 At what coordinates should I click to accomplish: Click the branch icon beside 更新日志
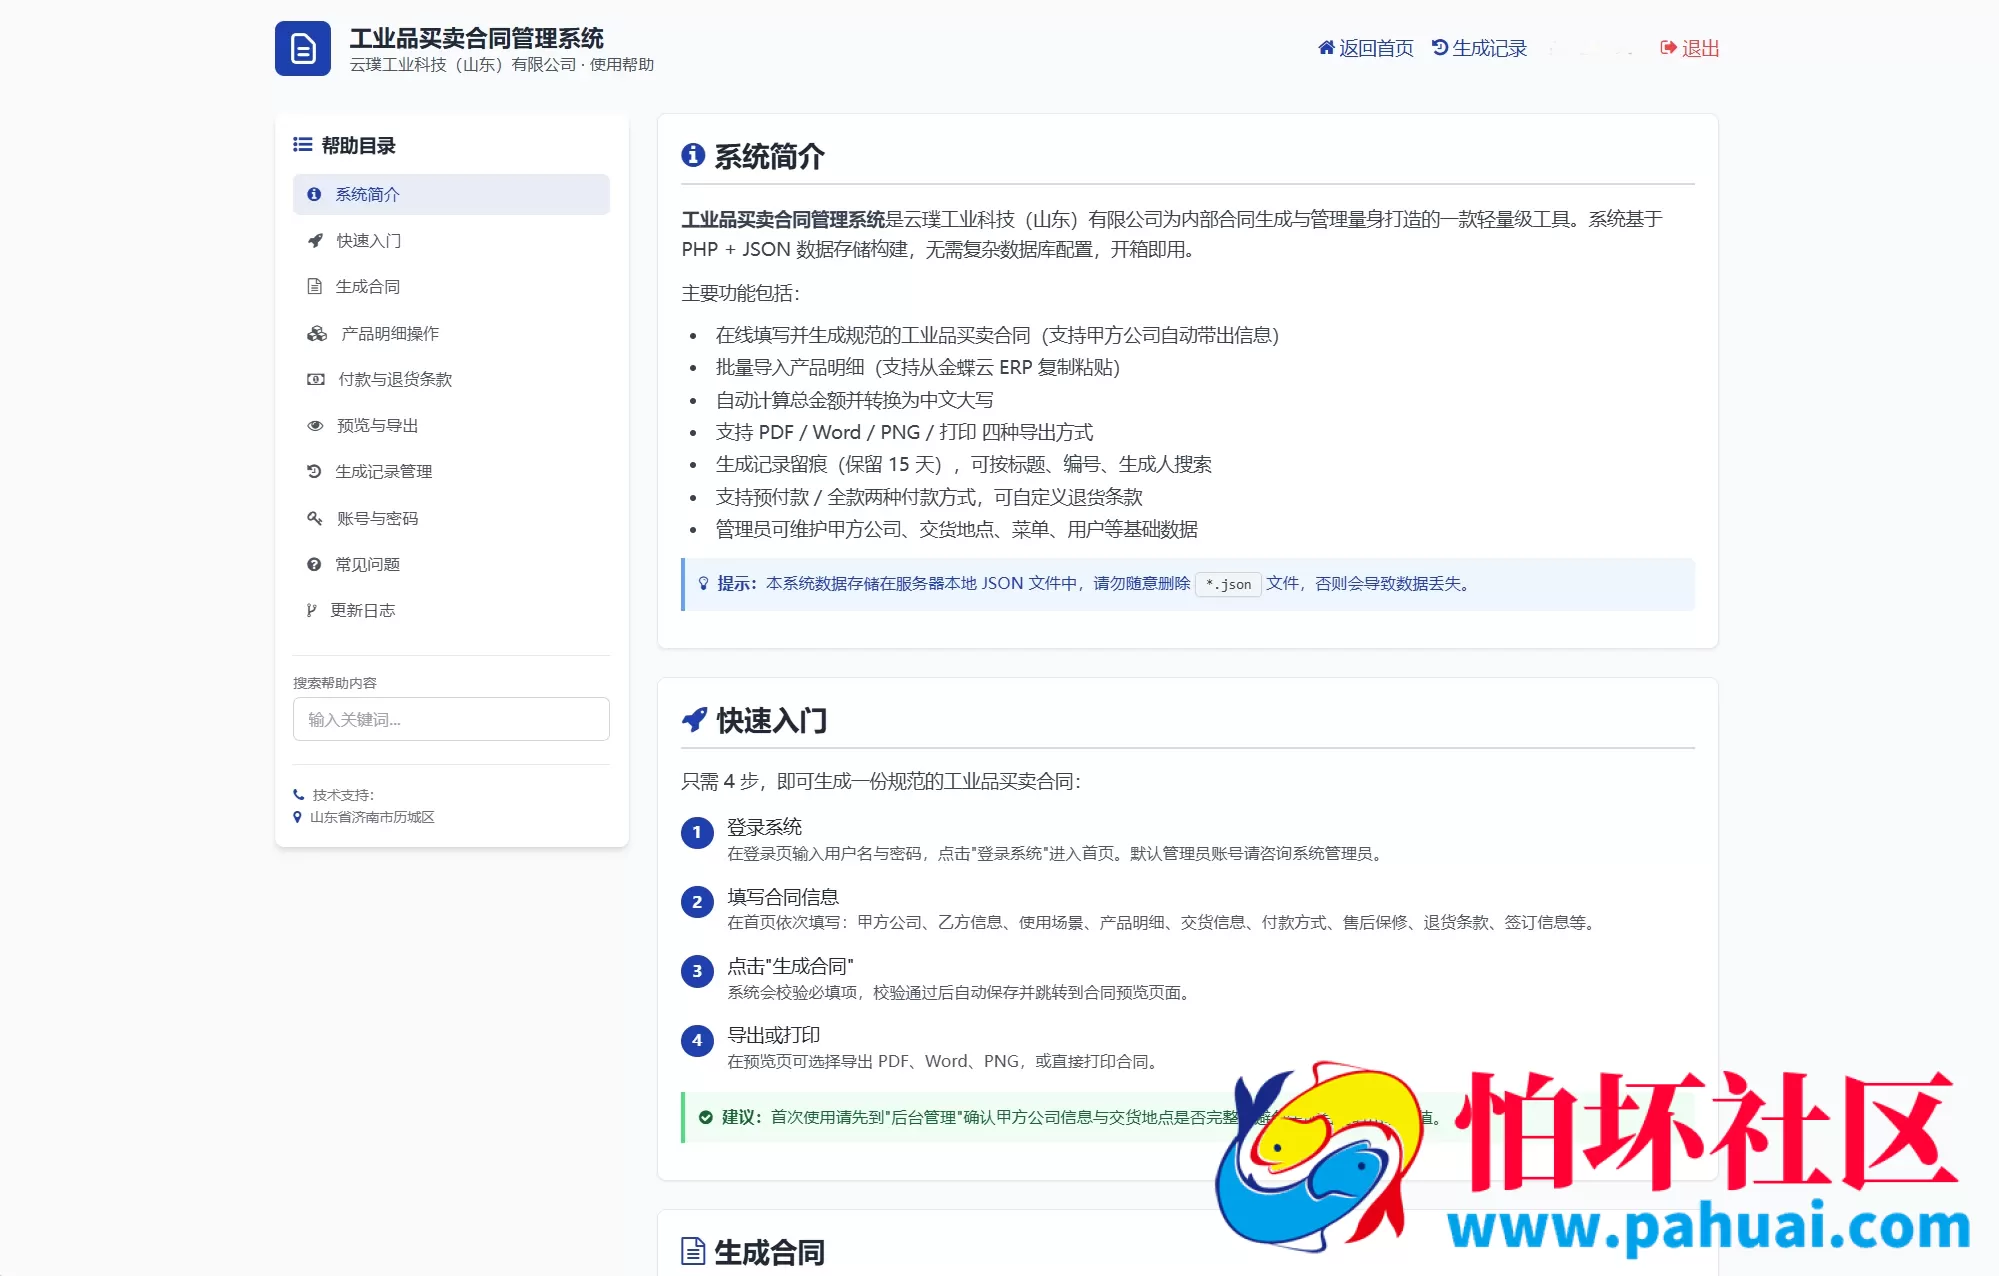coord(311,610)
